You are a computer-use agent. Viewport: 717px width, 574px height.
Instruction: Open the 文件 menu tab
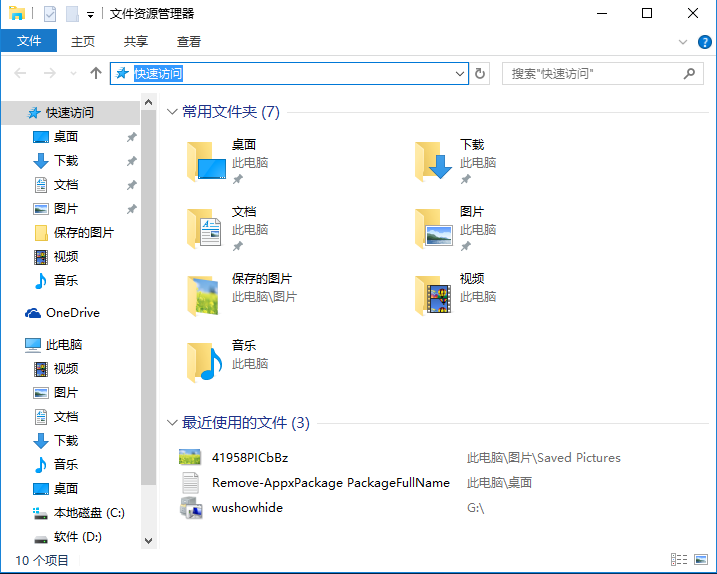(29, 41)
